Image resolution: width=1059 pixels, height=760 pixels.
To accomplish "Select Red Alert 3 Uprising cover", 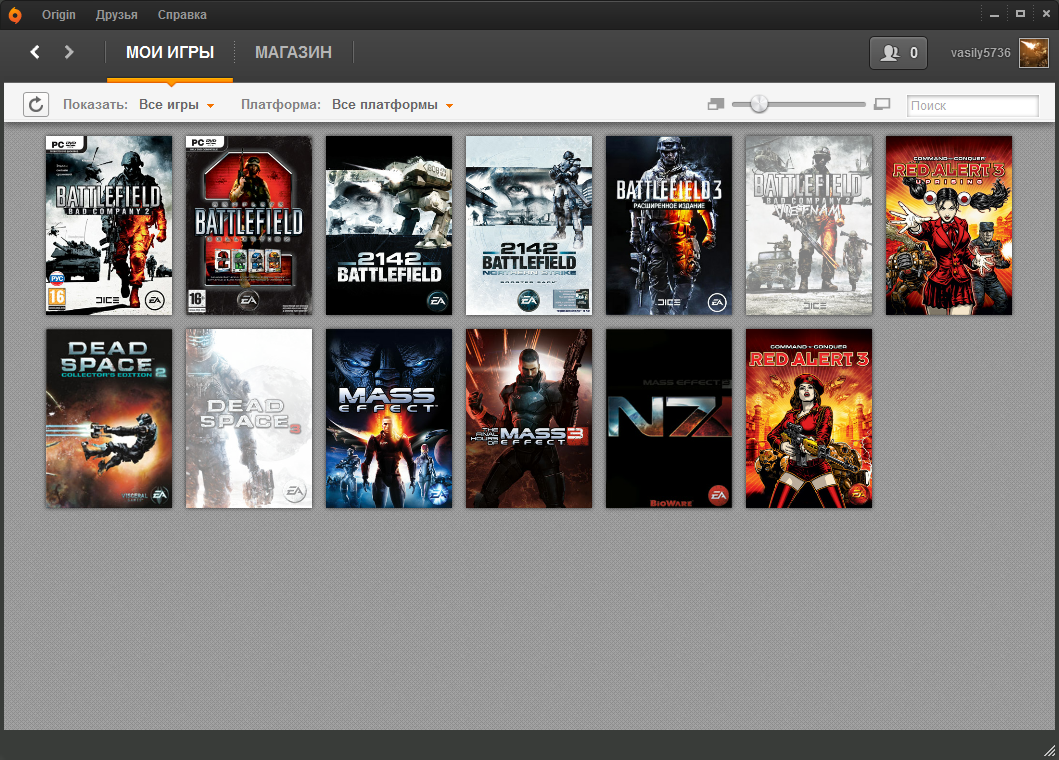I will (x=949, y=226).
